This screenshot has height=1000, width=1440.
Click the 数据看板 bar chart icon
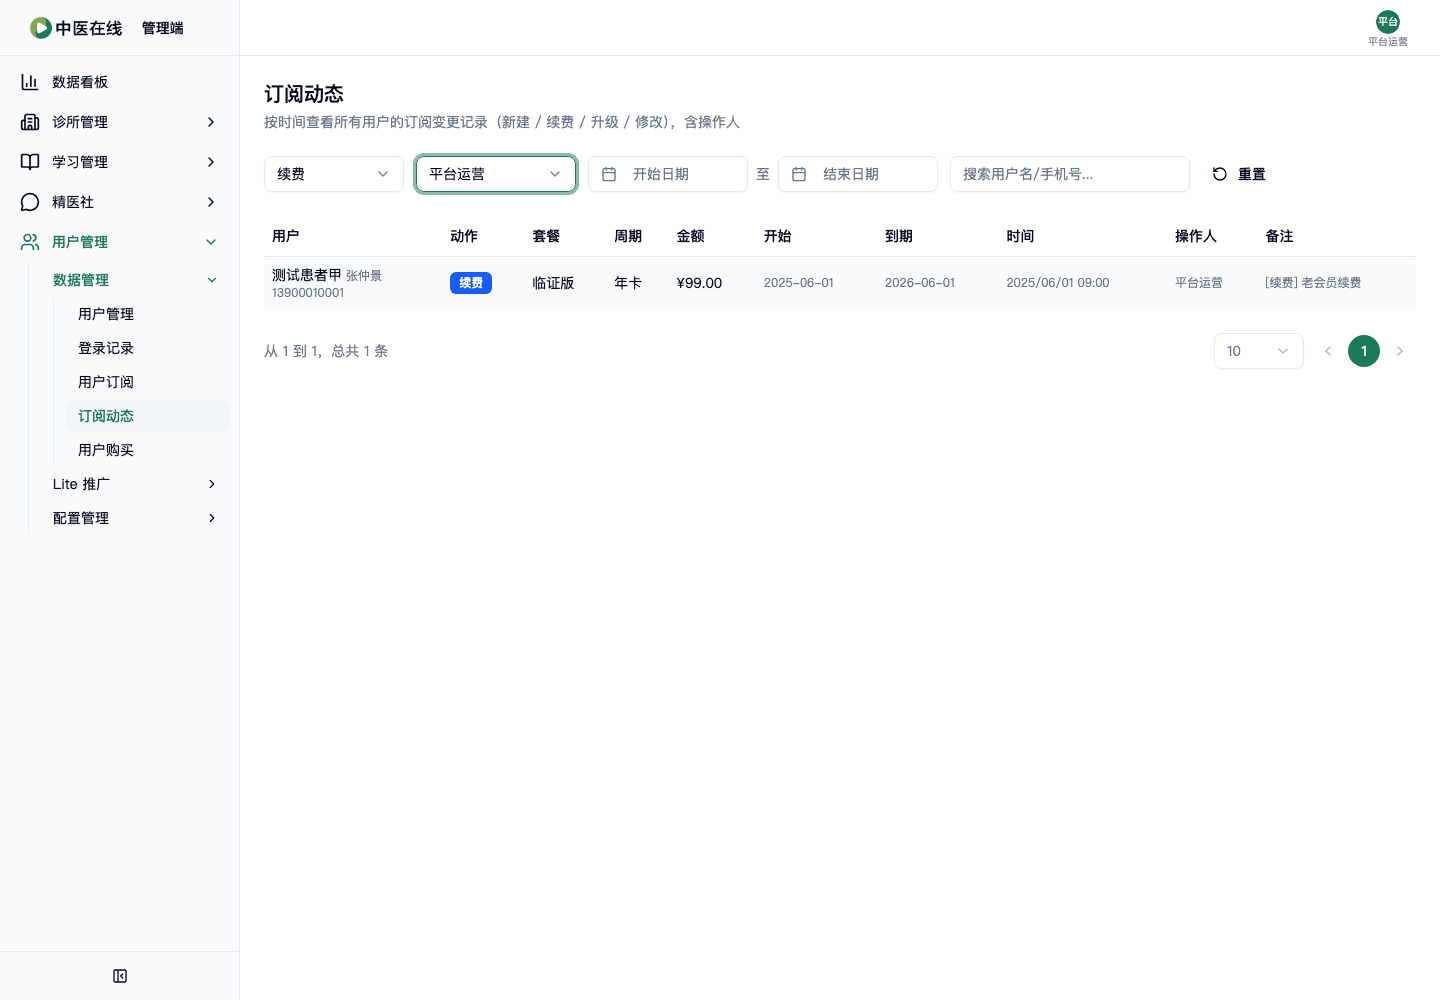(x=30, y=82)
